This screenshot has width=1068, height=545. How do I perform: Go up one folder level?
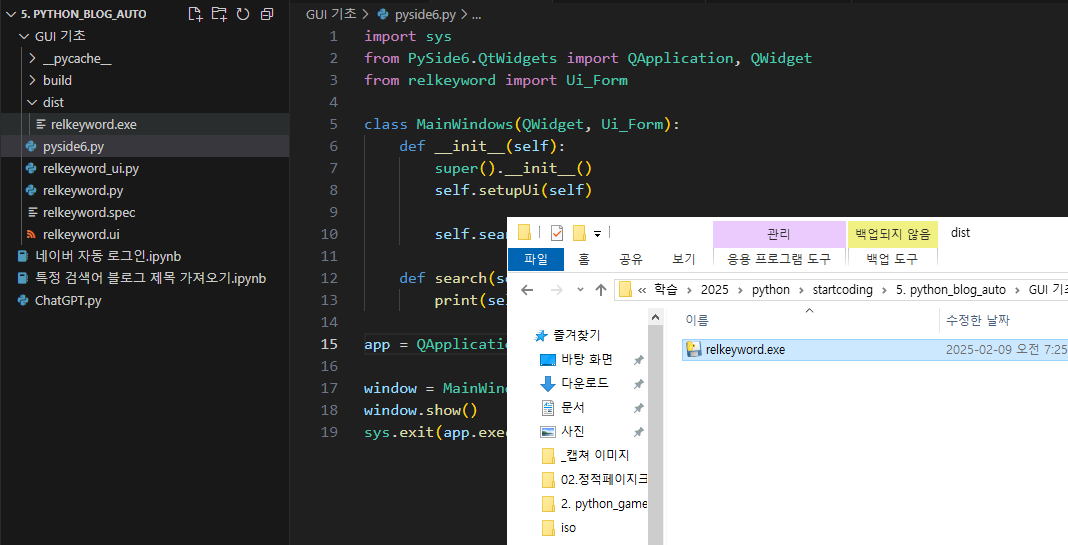[601, 290]
